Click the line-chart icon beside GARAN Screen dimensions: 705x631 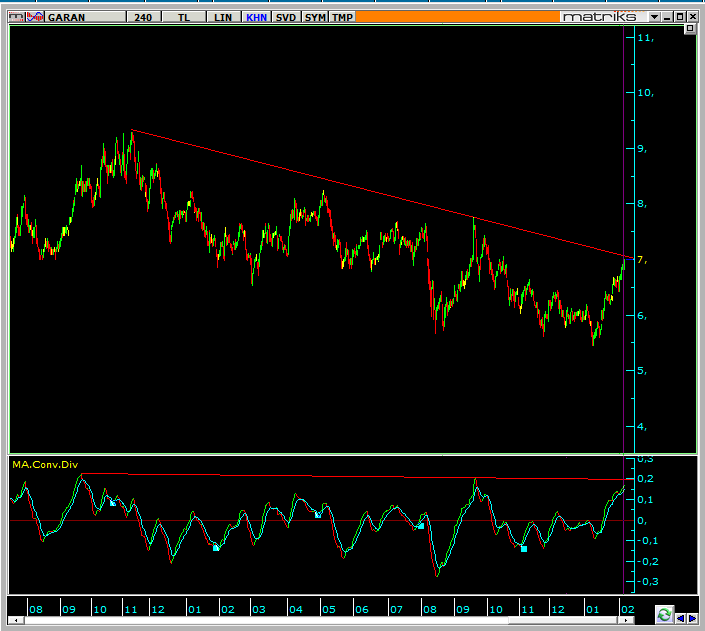coord(36,17)
